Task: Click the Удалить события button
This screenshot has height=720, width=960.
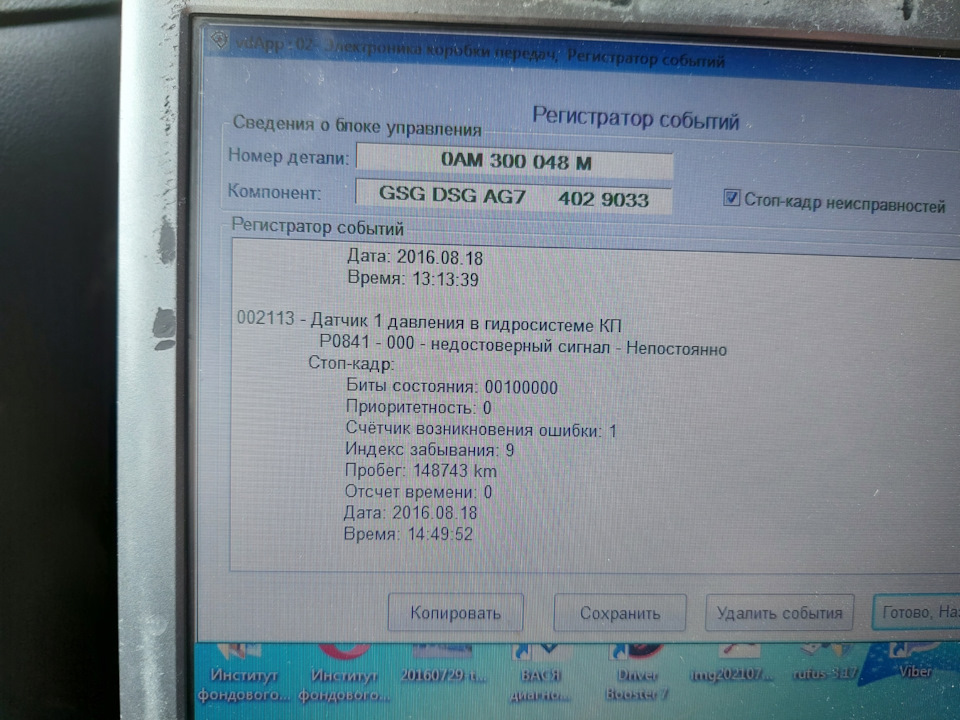Action: coord(779,612)
